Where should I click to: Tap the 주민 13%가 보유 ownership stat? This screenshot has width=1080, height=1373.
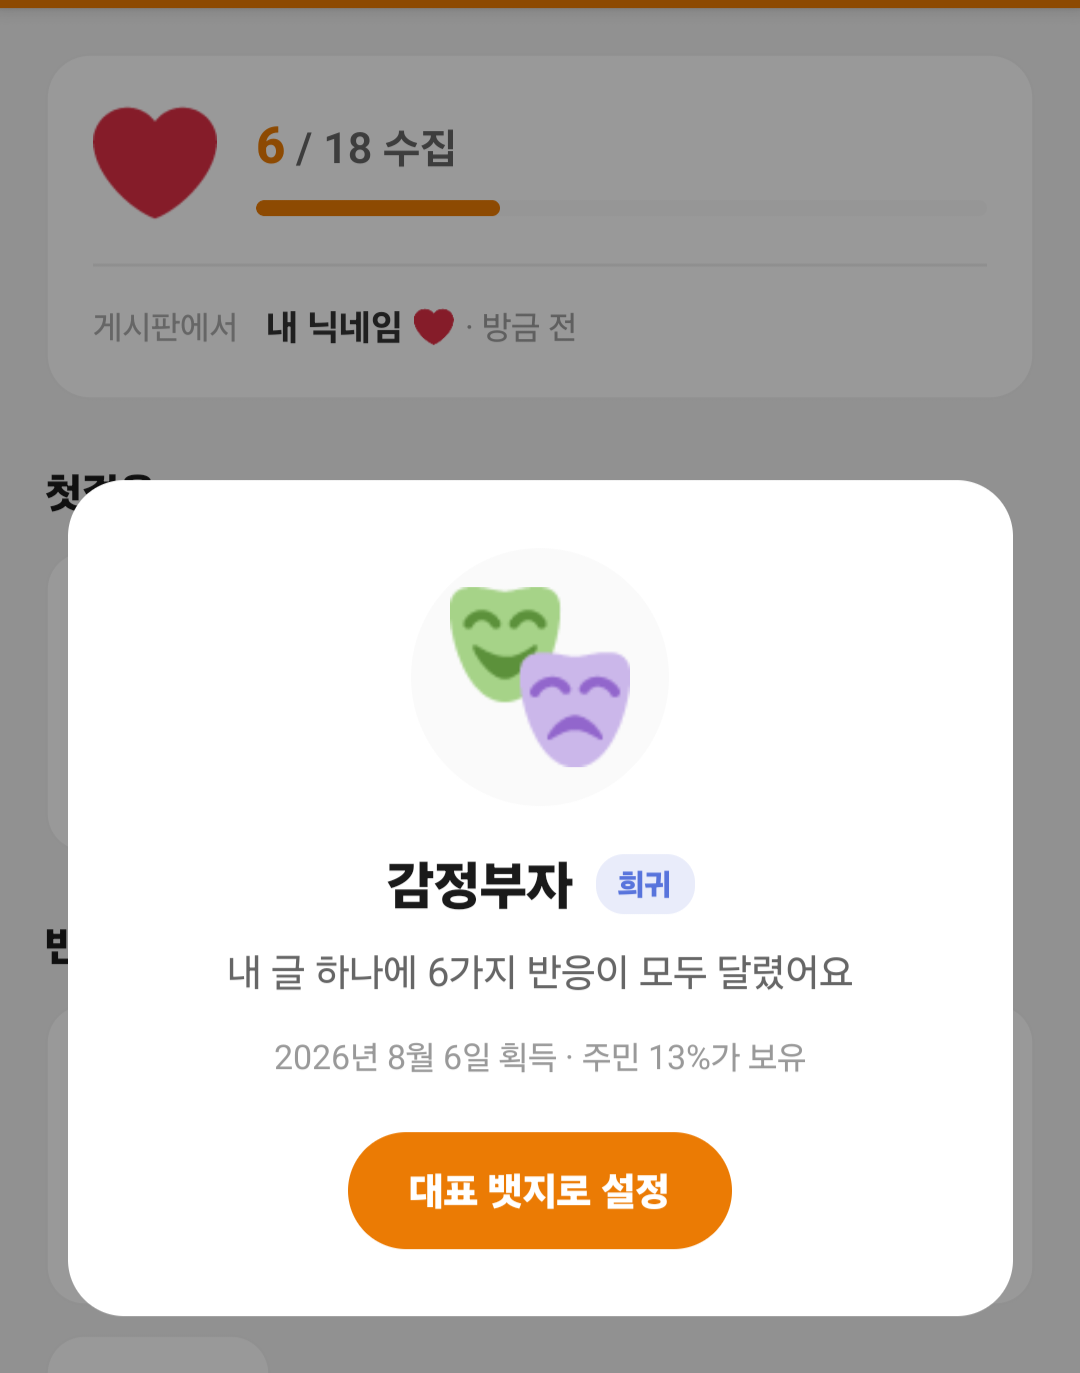694,1057
